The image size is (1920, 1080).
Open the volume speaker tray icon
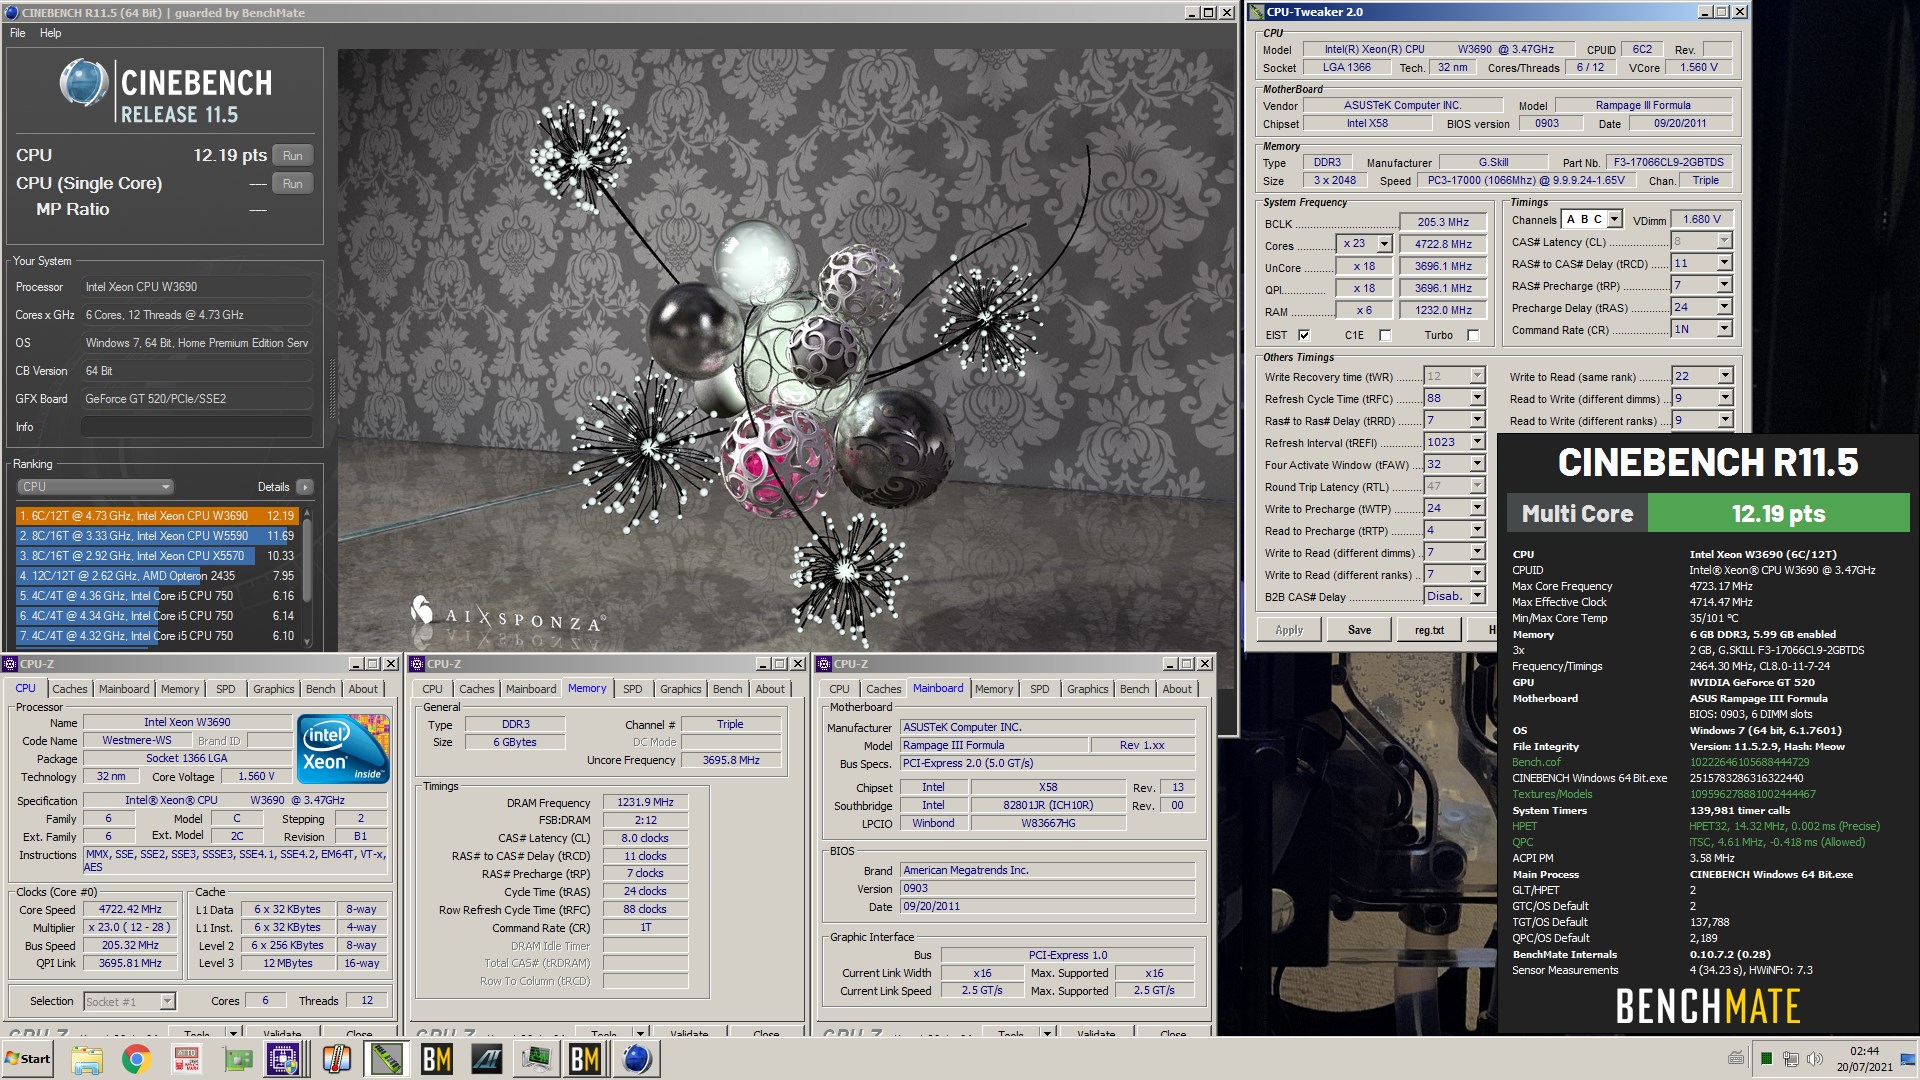[x=1815, y=1059]
